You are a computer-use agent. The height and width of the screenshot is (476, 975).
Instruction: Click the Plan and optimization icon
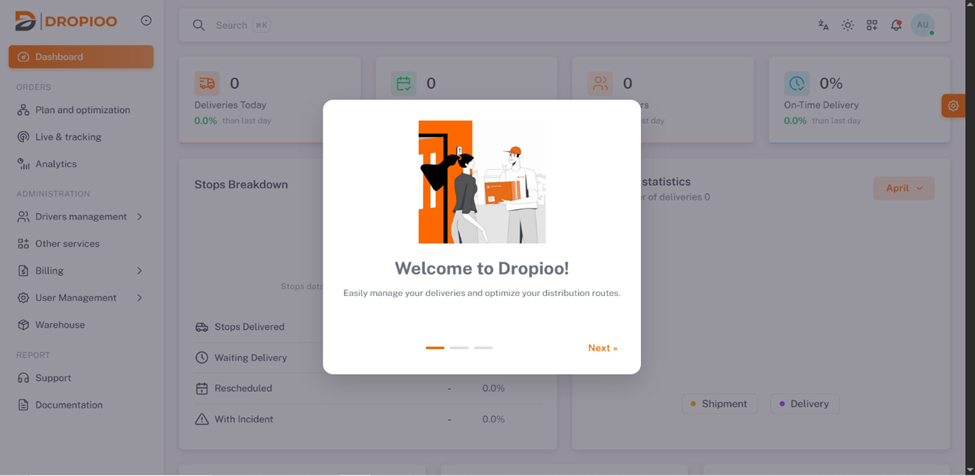[24, 110]
